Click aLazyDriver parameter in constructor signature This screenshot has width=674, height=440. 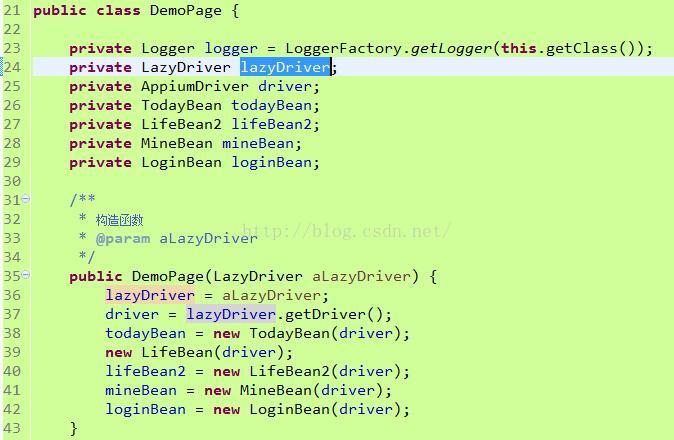[361, 276]
